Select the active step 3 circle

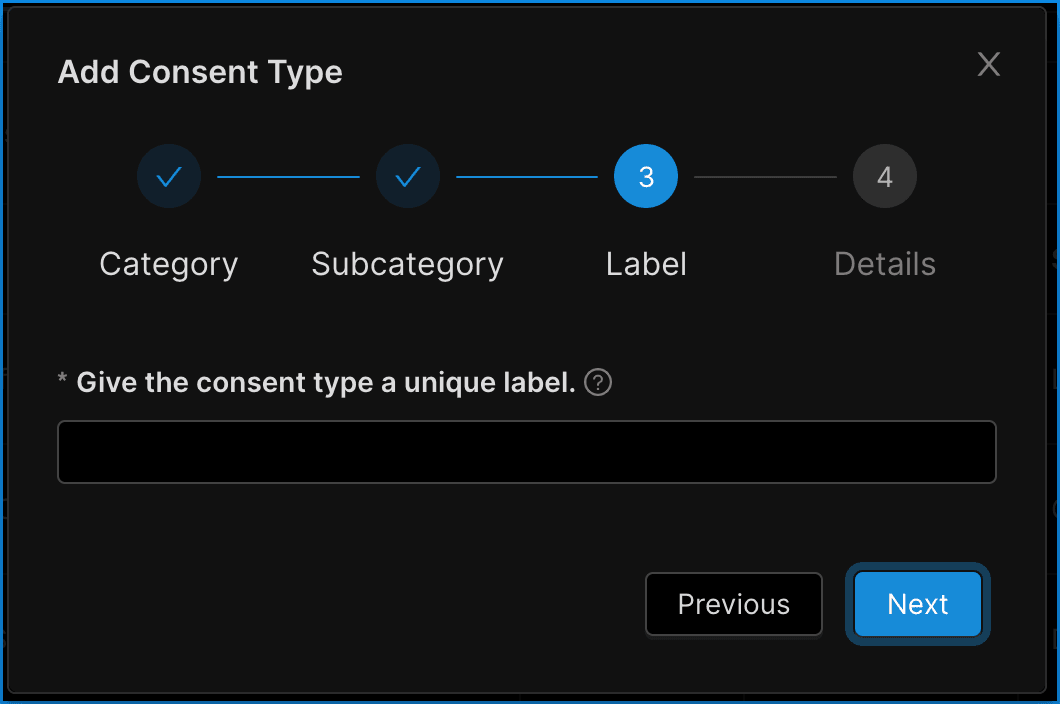(x=646, y=177)
